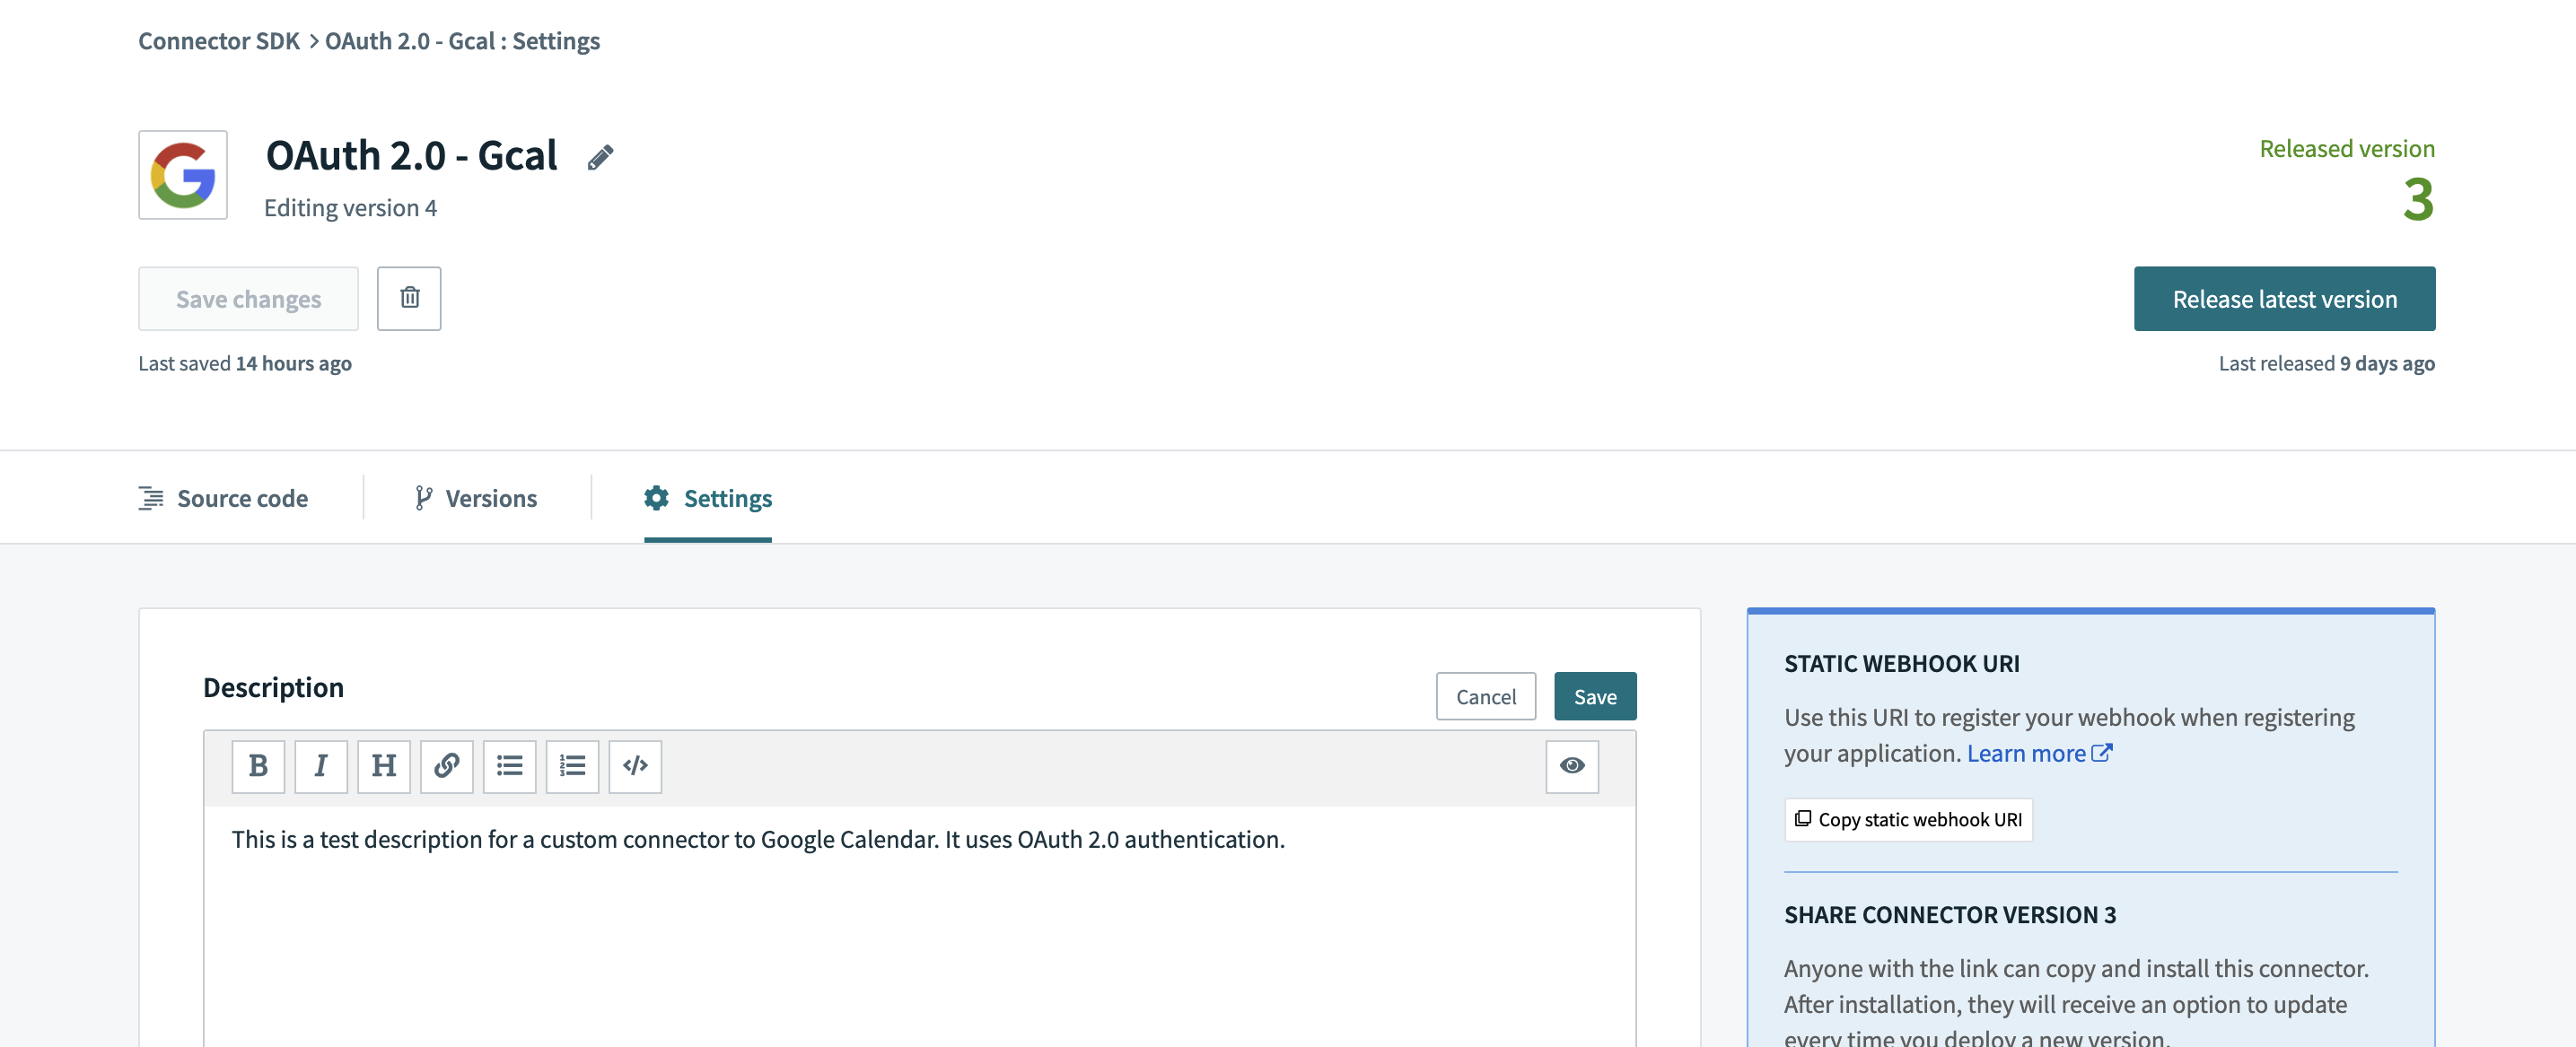Copy the static webhook URI

click(x=1907, y=819)
